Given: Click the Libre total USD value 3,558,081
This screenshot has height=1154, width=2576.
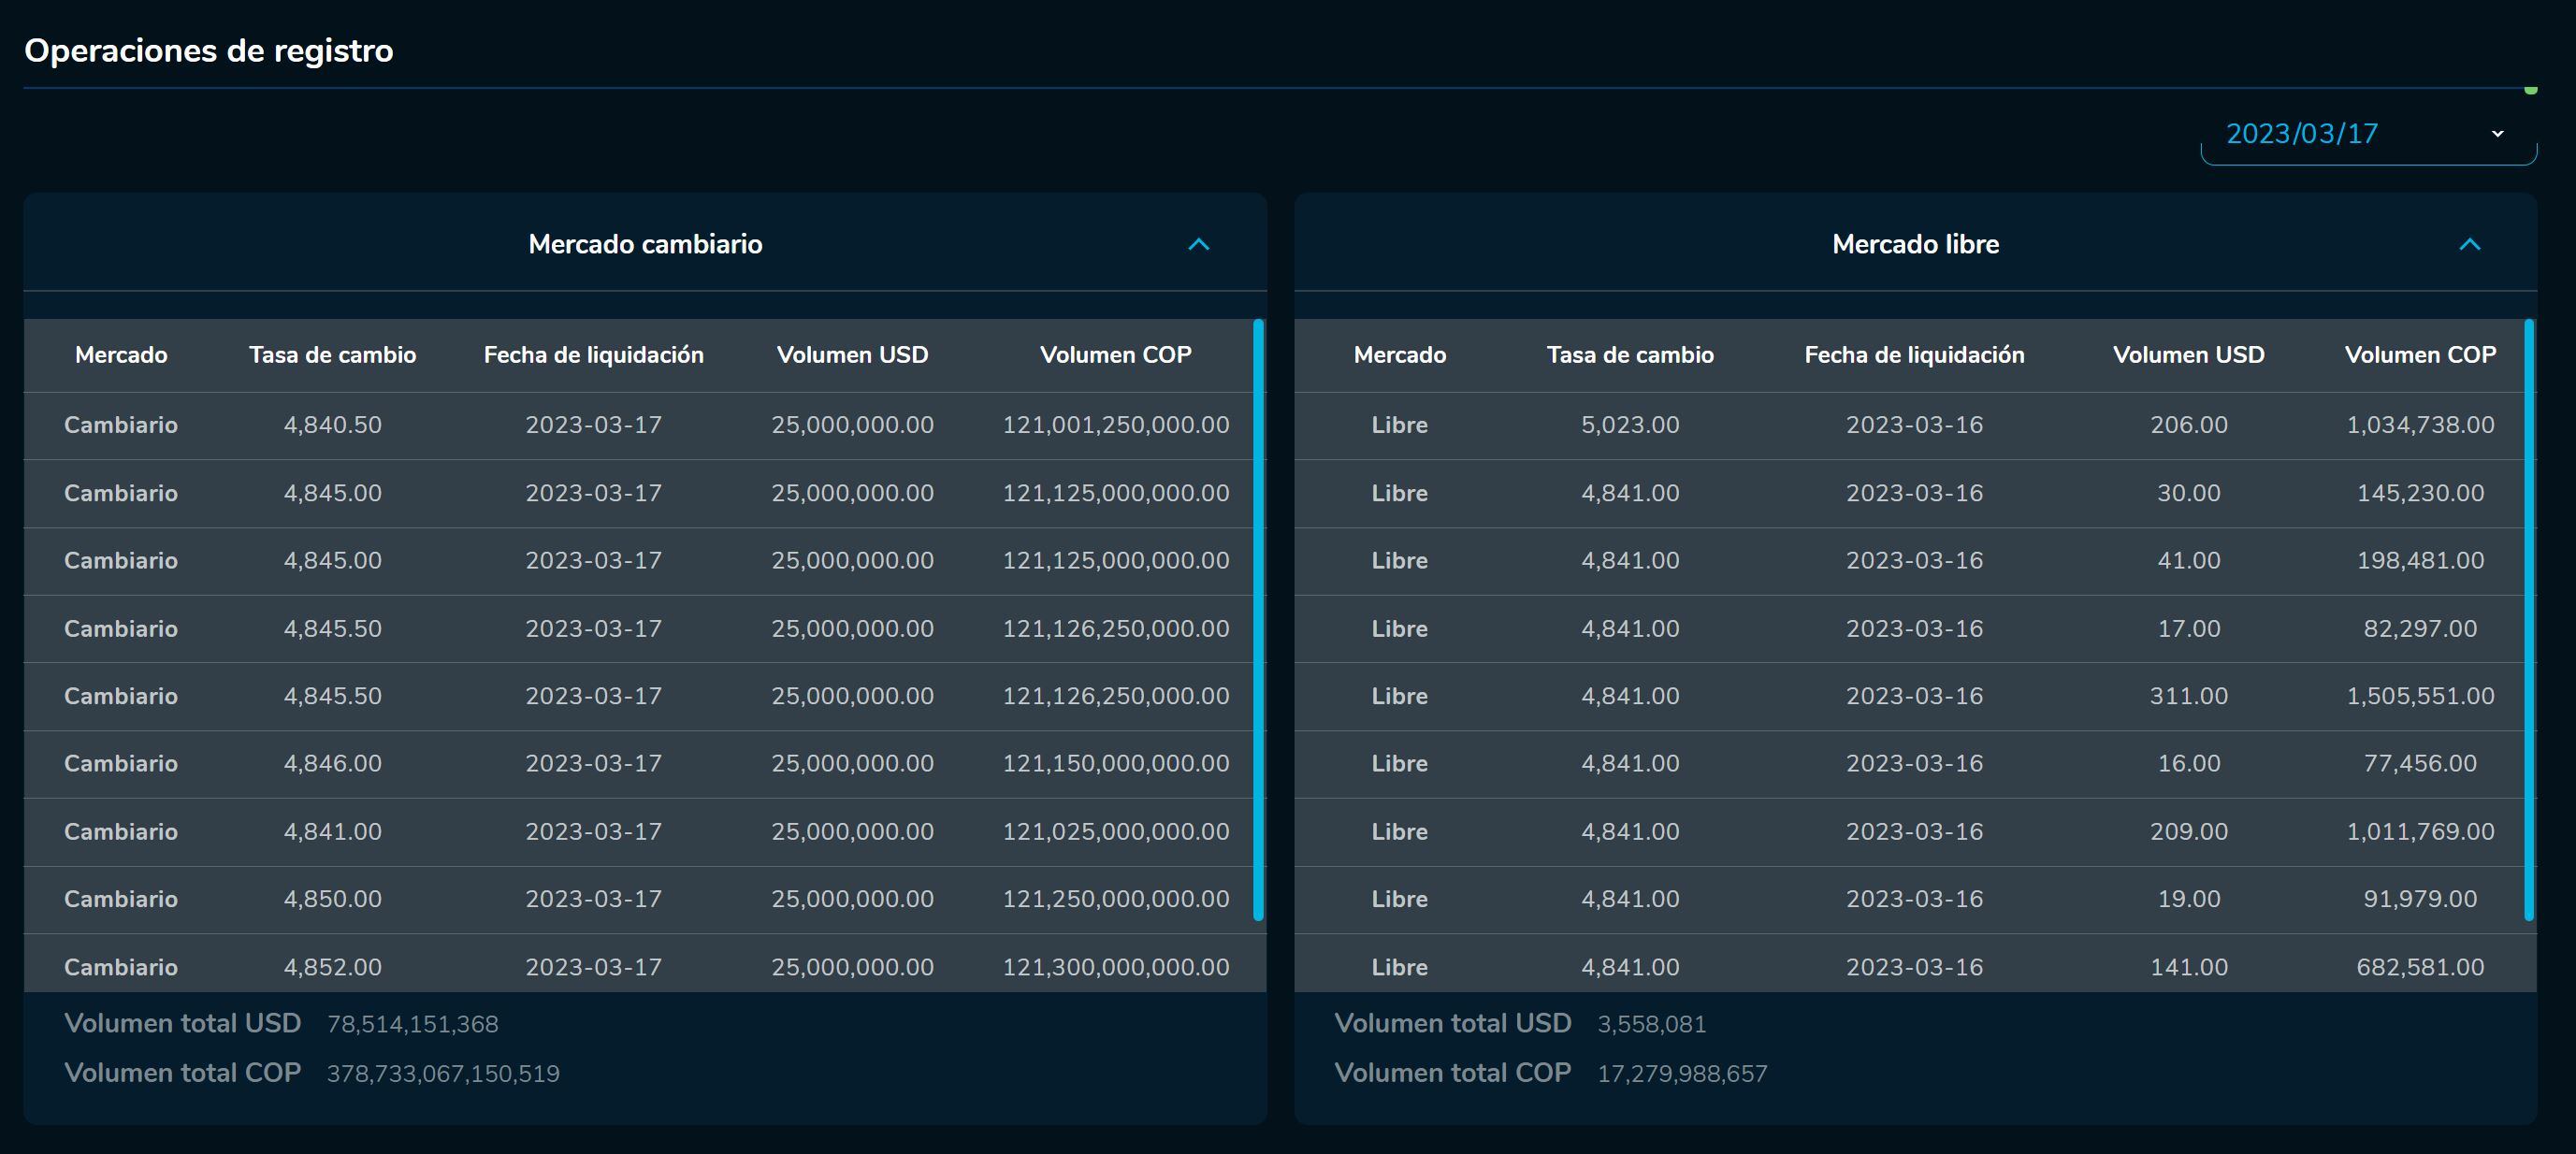Looking at the screenshot, I should [1651, 1024].
